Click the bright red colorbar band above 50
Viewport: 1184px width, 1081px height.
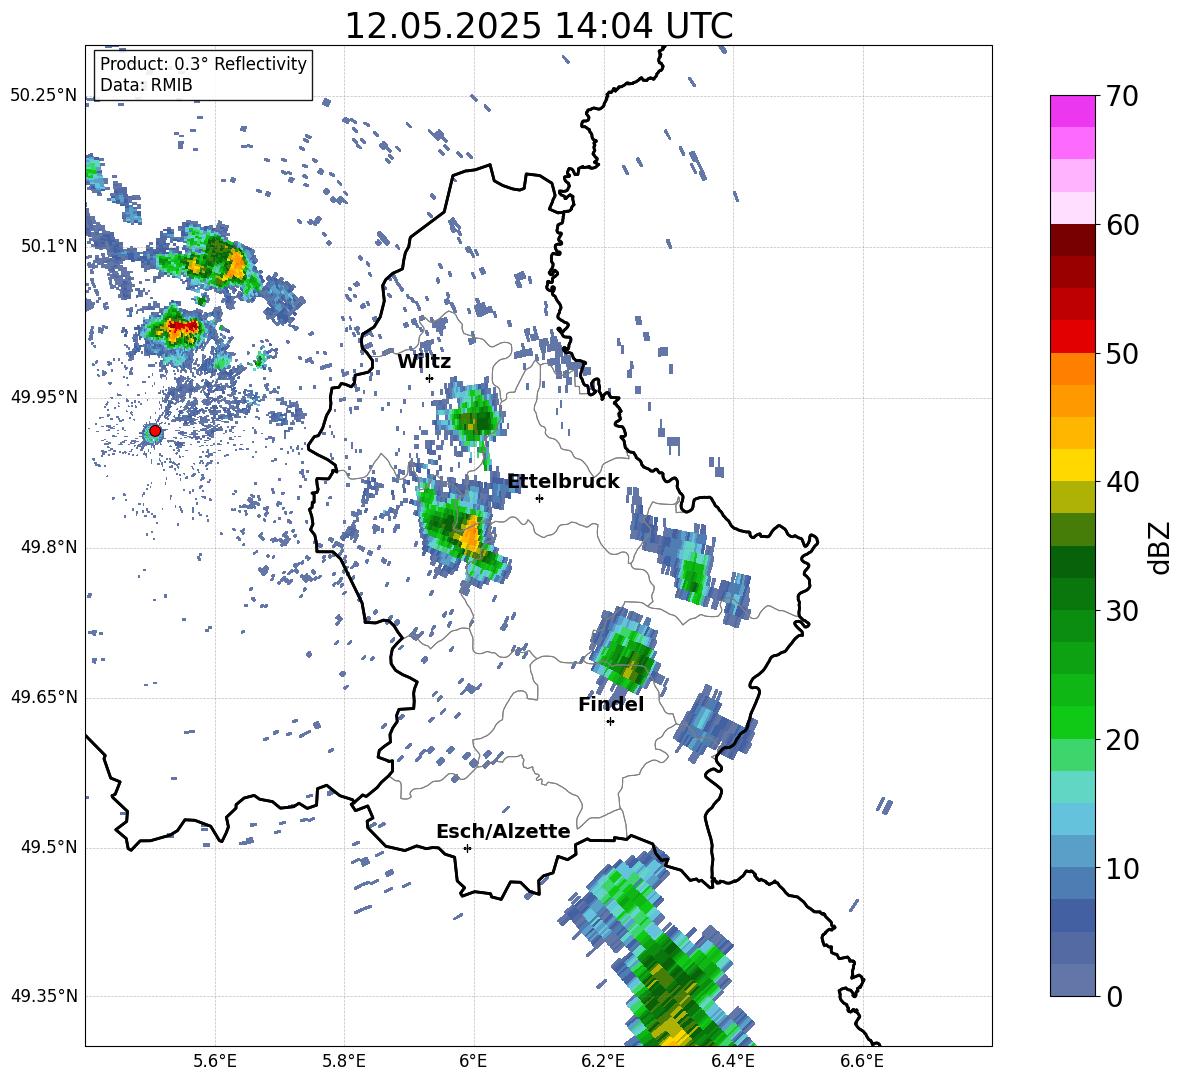point(1072,337)
